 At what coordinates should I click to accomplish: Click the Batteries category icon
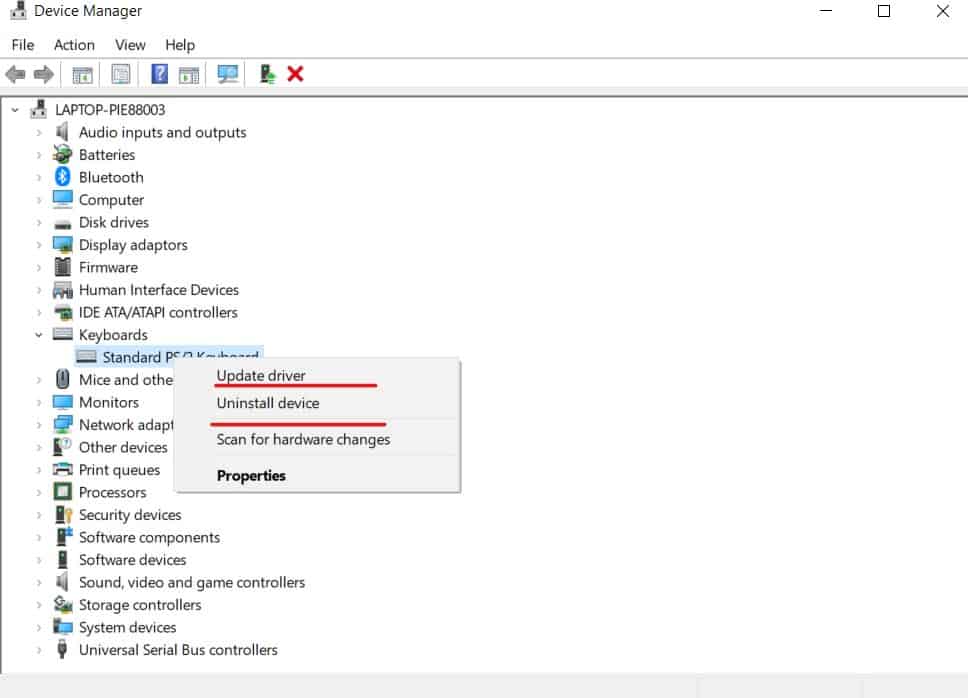pos(60,154)
